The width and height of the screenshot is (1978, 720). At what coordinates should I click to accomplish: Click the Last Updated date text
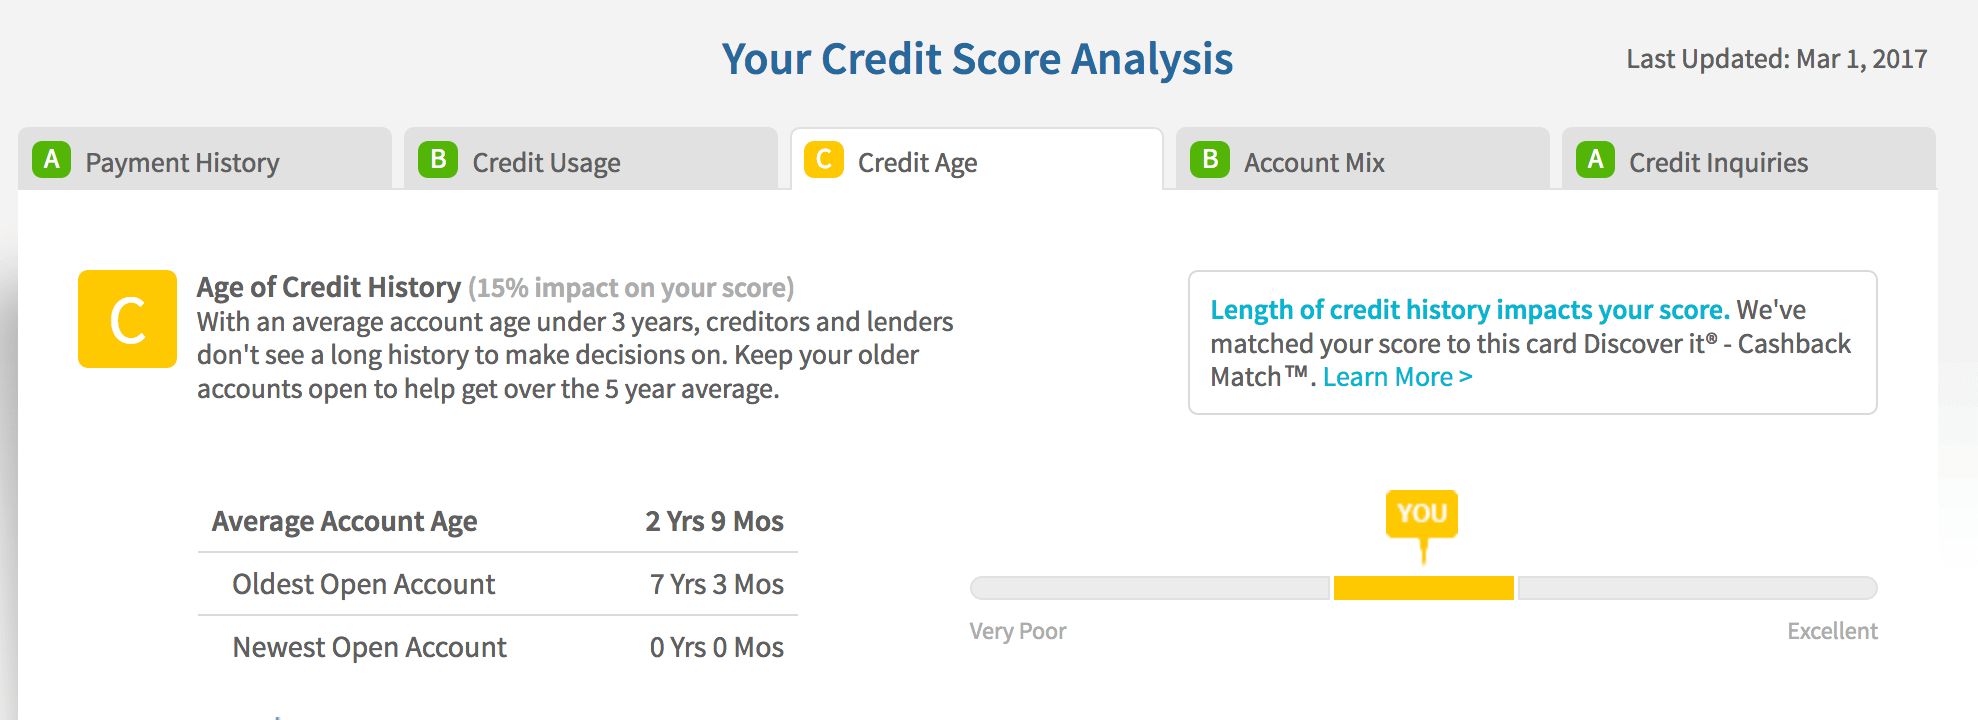coord(1776,58)
